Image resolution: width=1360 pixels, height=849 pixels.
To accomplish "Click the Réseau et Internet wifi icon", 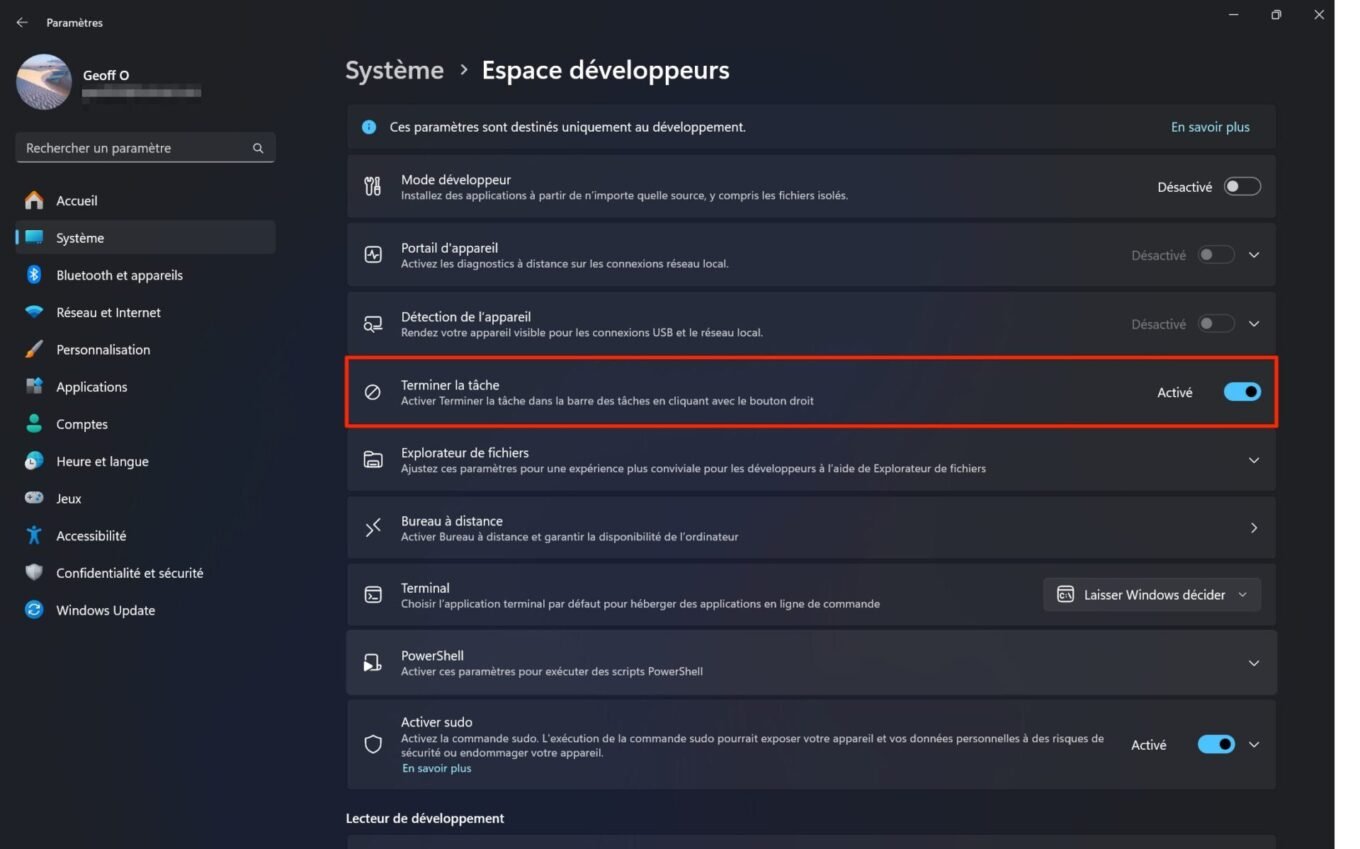I will (x=34, y=312).
